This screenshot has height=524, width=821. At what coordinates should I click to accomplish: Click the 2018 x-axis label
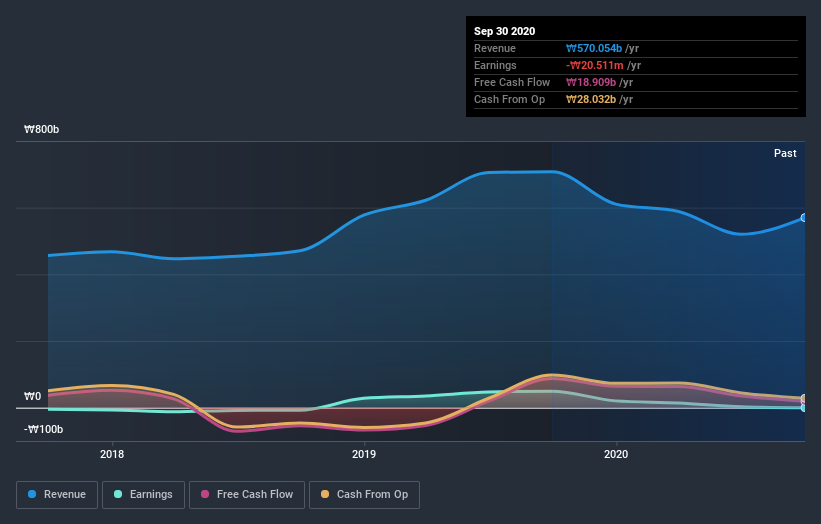(x=112, y=454)
